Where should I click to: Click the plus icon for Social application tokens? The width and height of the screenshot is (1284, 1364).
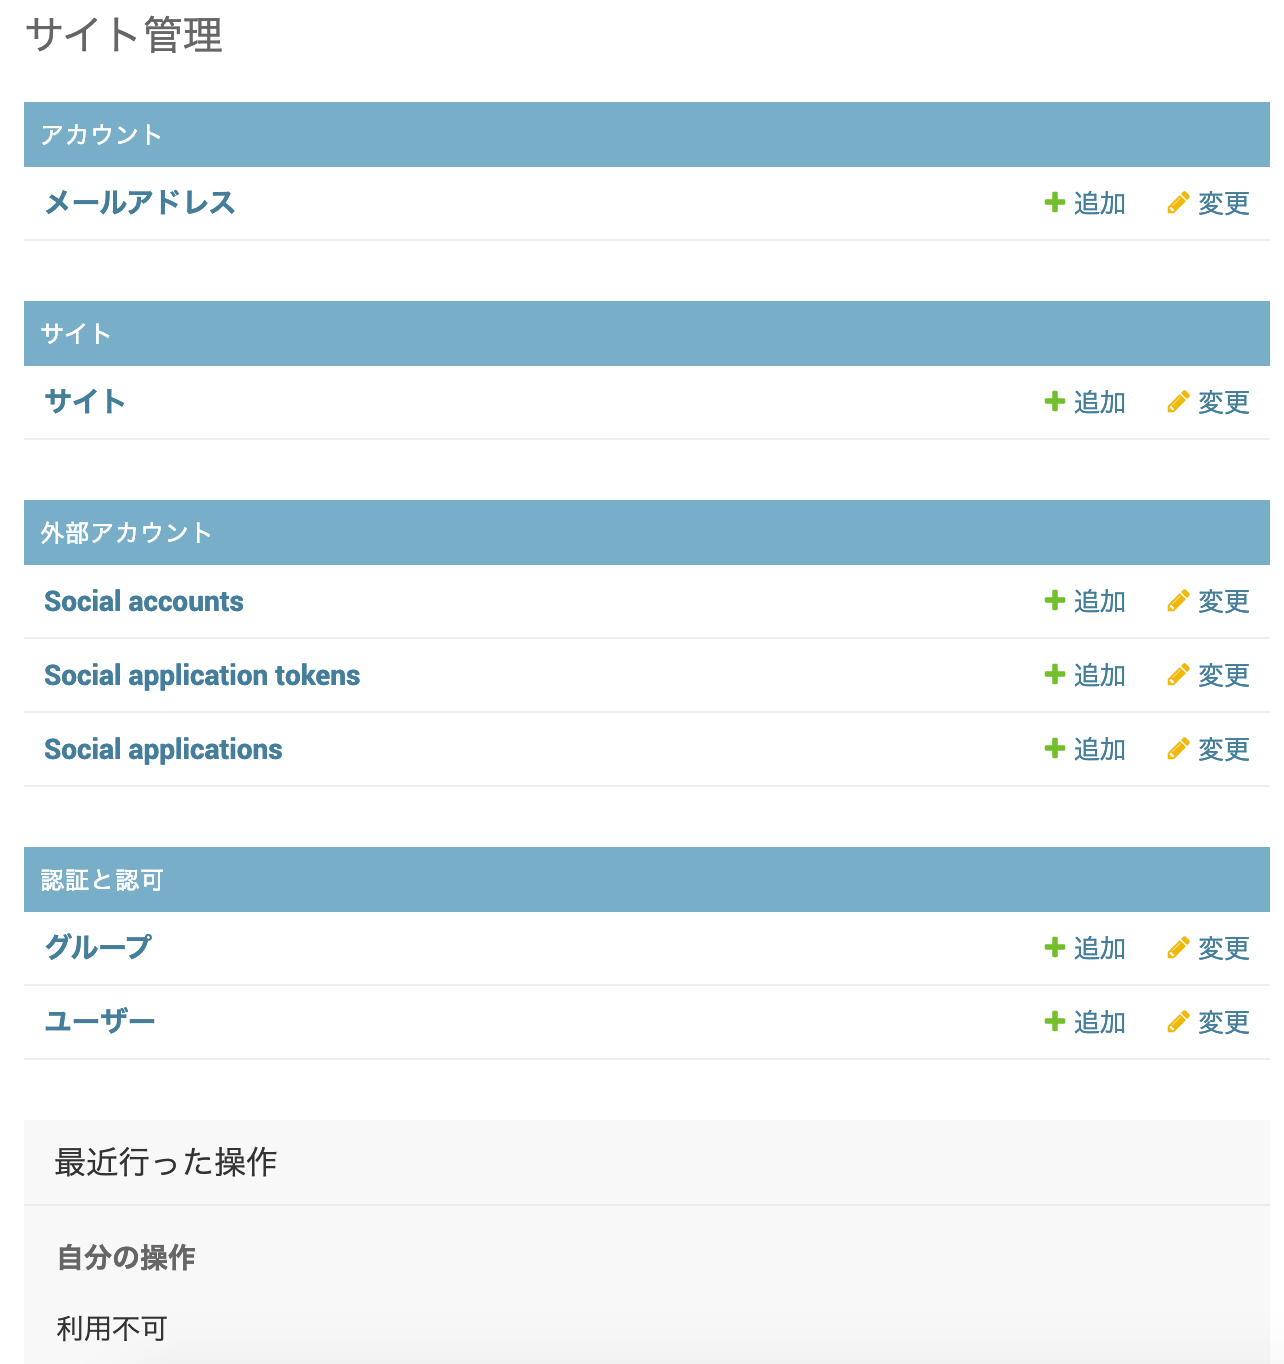[x=1054, y=675]
